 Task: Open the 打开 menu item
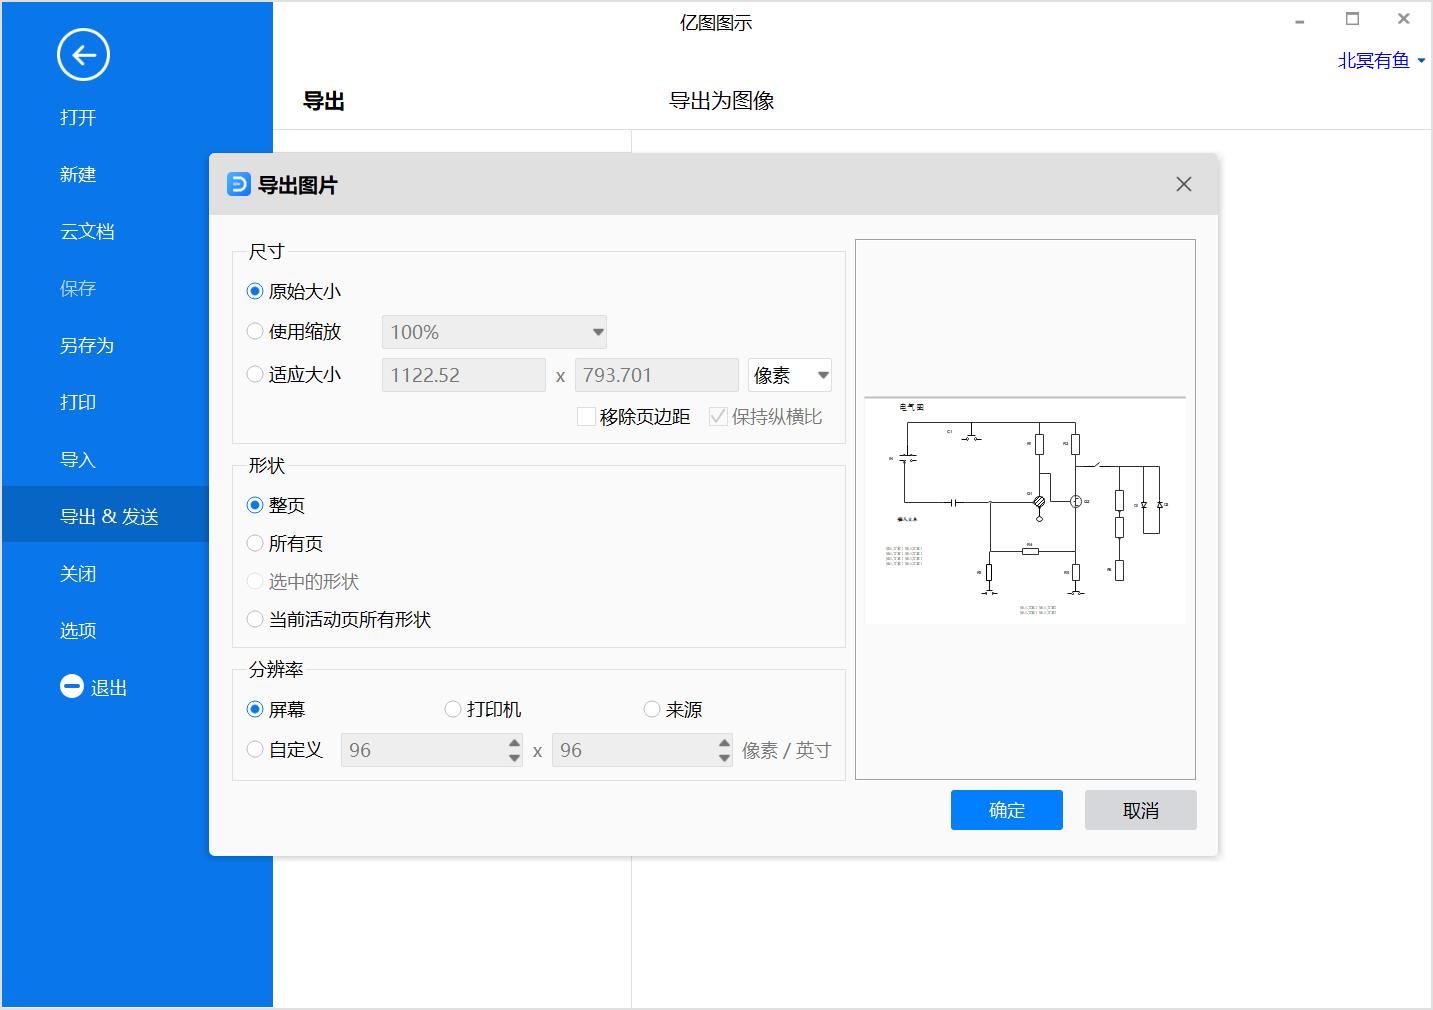pyautogui.click(x=78, y=118)
